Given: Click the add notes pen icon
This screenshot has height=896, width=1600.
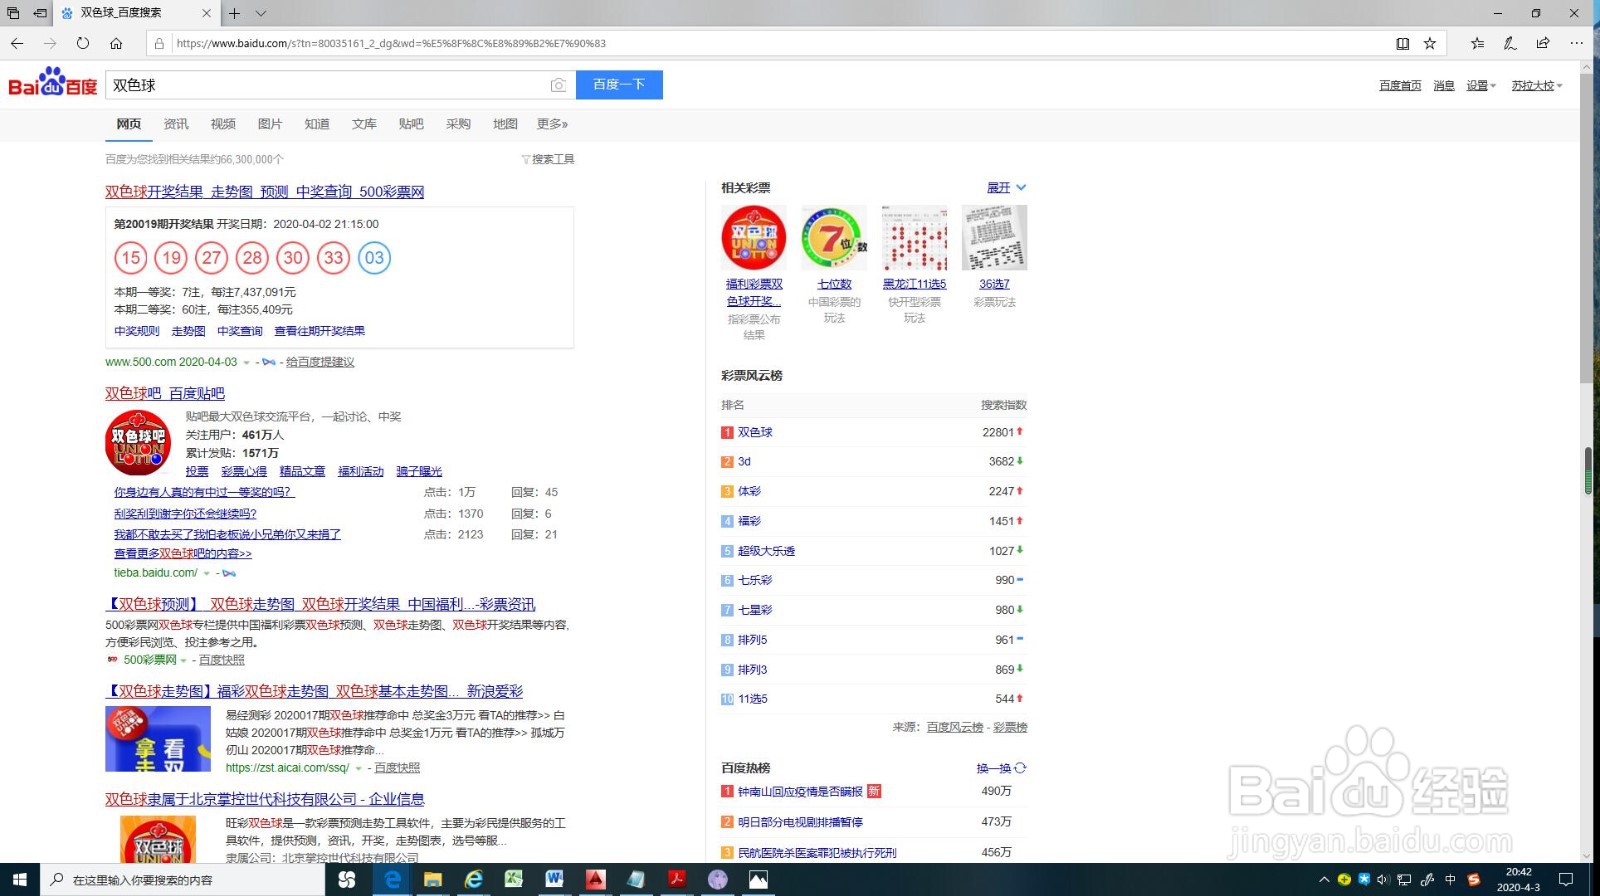Looking at the screenshot, I should (x=1510, y=43).
